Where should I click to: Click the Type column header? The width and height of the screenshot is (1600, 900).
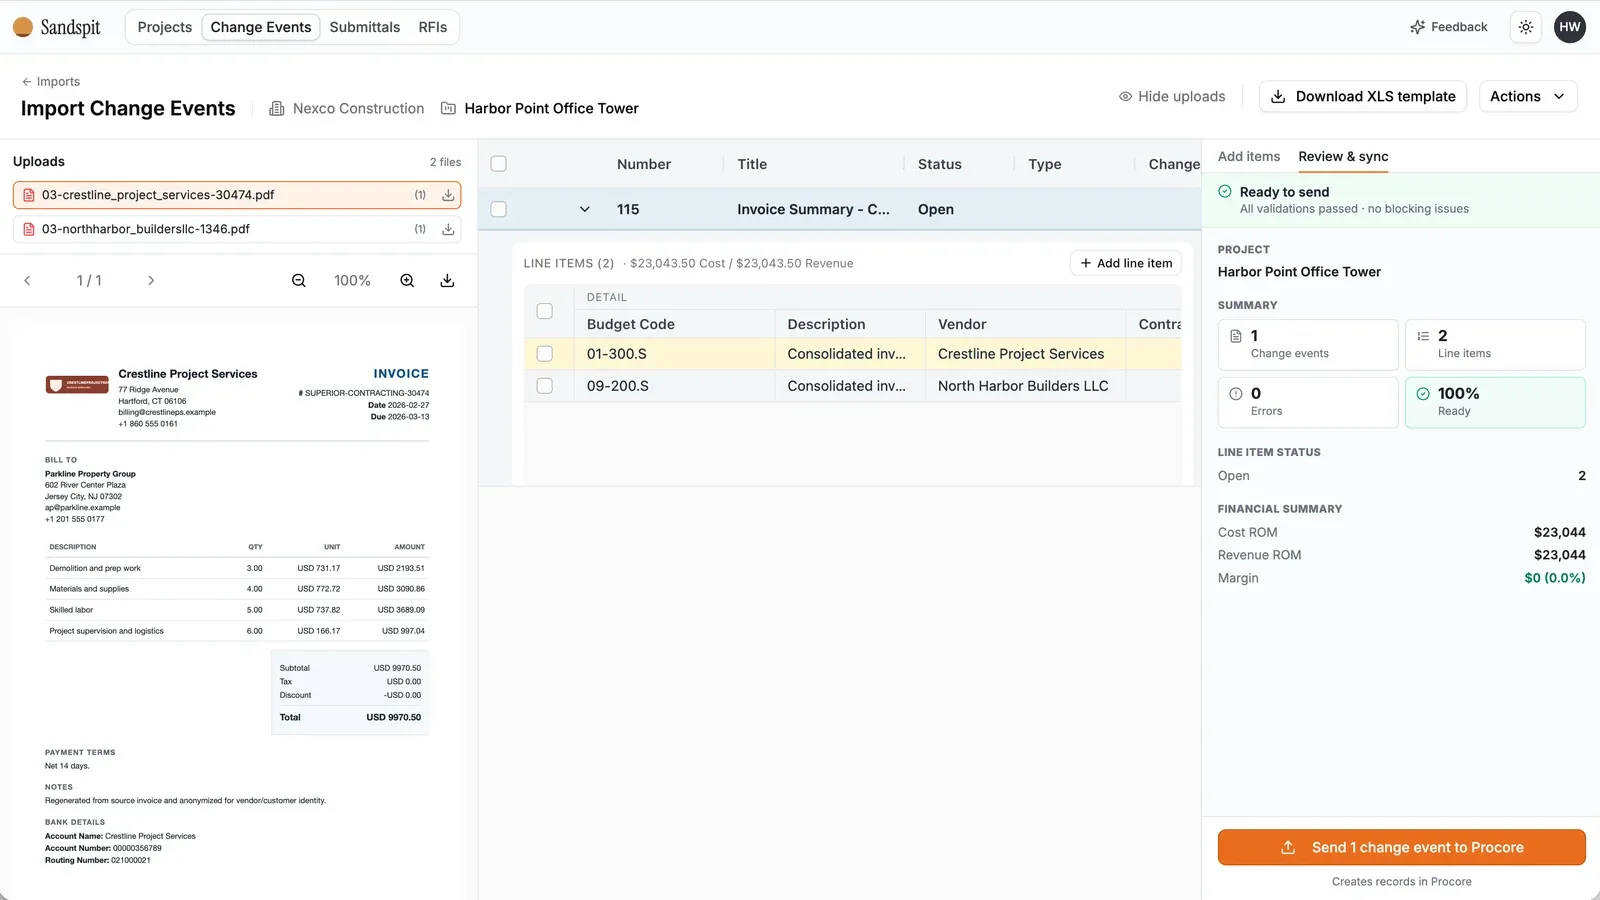[x=1045, y=164]
